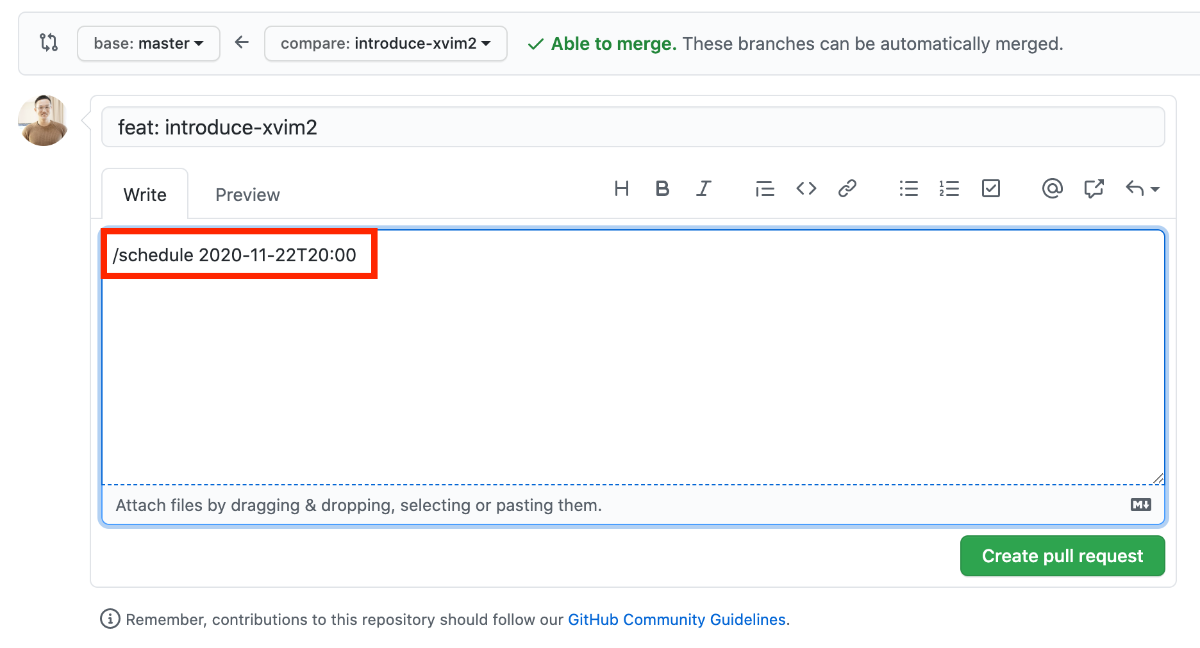Switch to the Write tab
The width and height of the screenshot is (1200, 648).
click(145, 194)
